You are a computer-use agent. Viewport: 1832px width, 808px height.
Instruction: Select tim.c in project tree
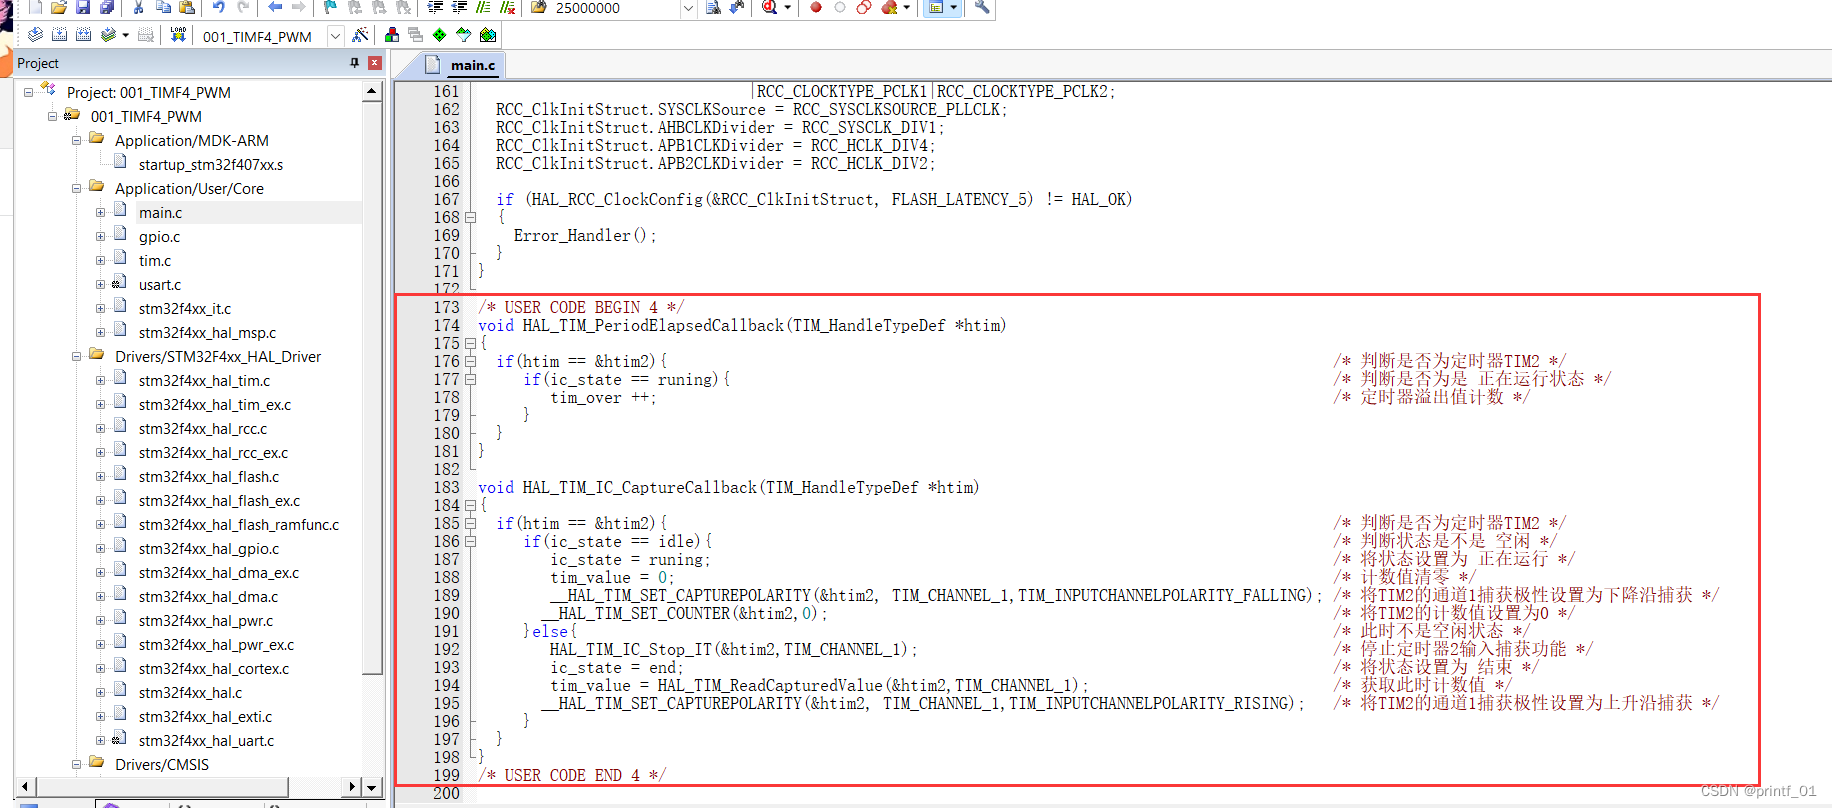click(155, 261)
